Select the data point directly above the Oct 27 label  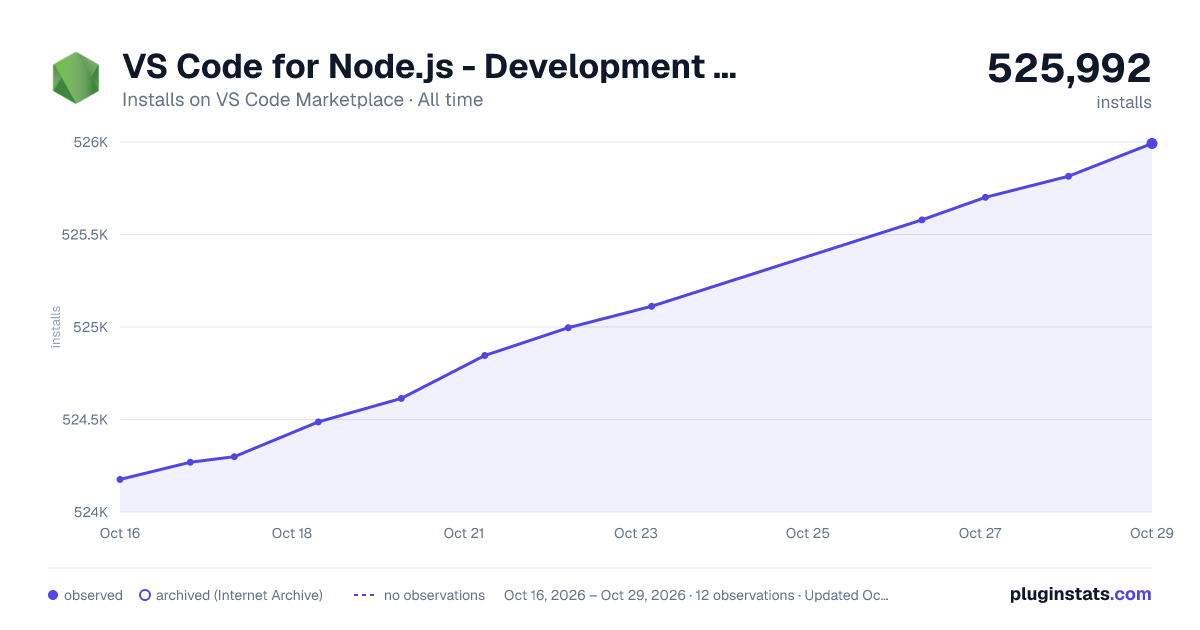pyautogui.click(x=986, y=197)
